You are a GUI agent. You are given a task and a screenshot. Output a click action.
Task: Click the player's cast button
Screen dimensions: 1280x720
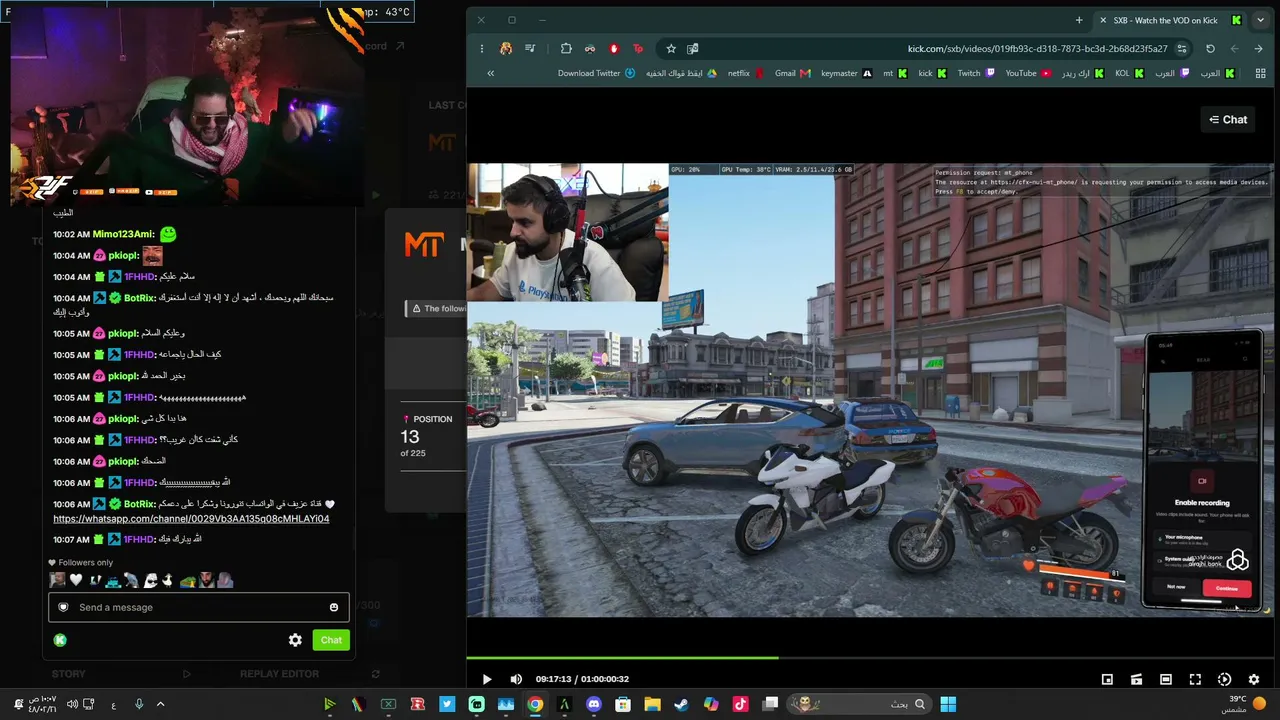coord(1136,679)
